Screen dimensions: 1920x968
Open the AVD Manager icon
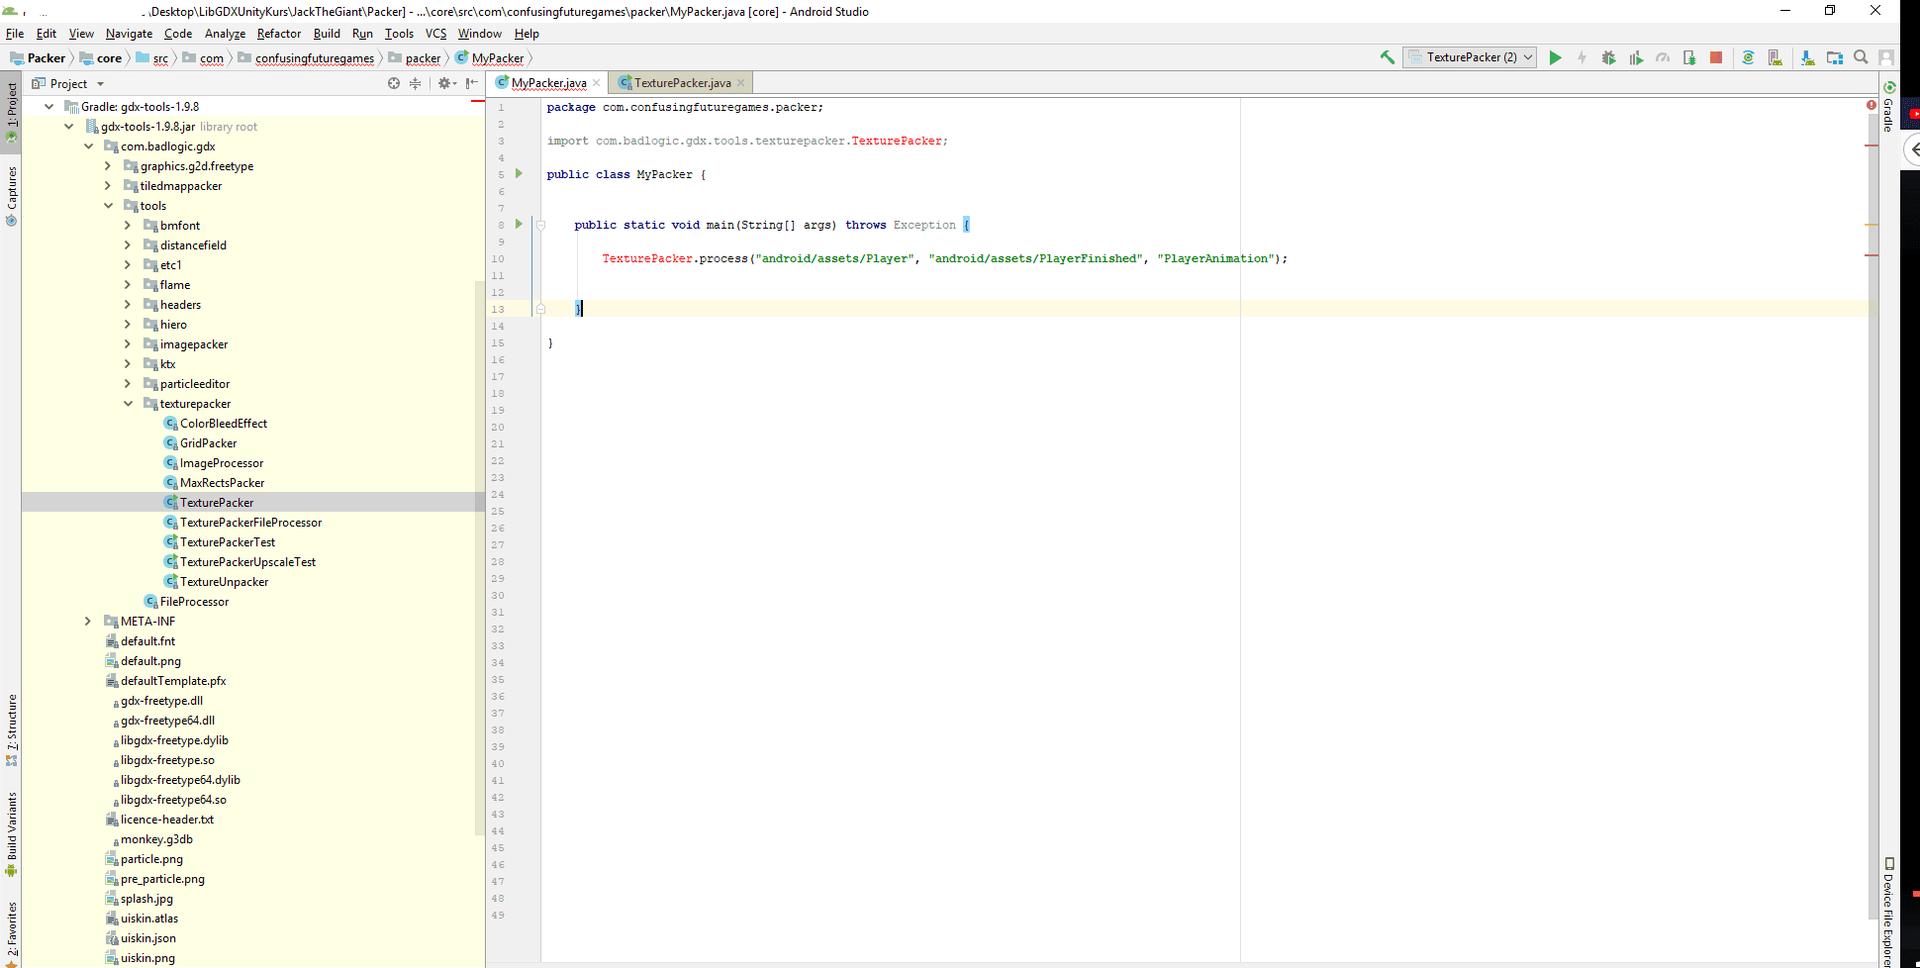[x=1775, y=58]
